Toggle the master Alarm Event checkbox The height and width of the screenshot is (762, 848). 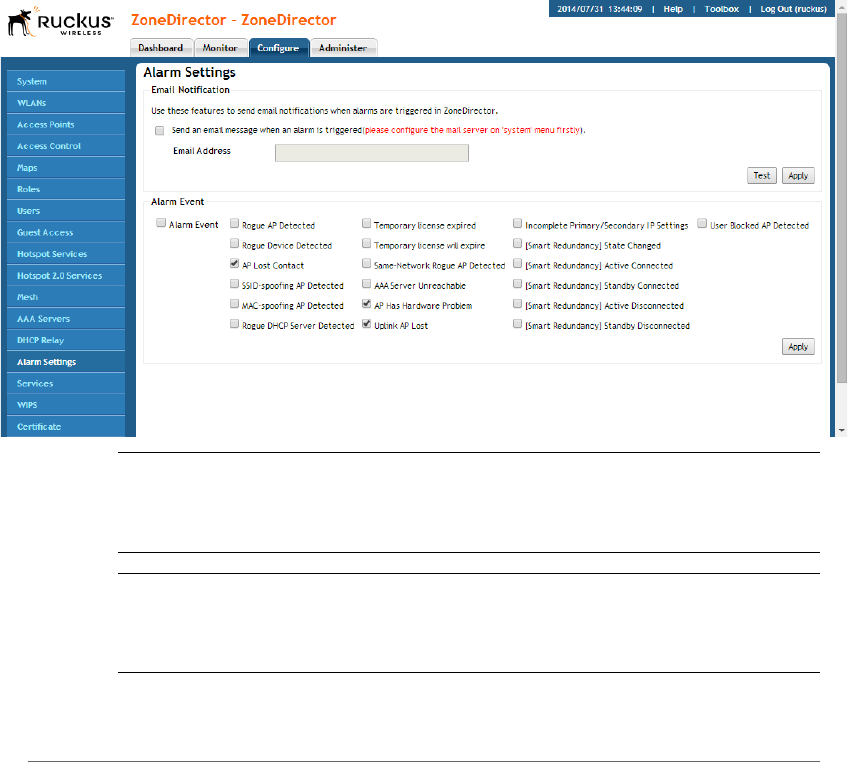[x=161, y=223]
